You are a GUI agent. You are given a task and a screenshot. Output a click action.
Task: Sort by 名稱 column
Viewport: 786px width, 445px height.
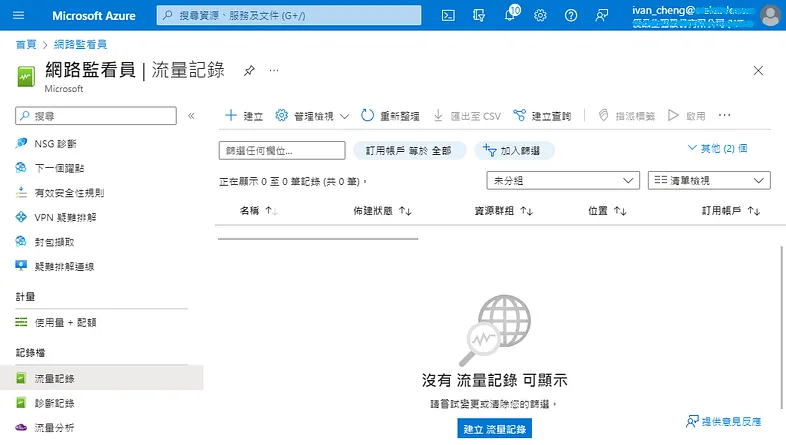(258, 210)
